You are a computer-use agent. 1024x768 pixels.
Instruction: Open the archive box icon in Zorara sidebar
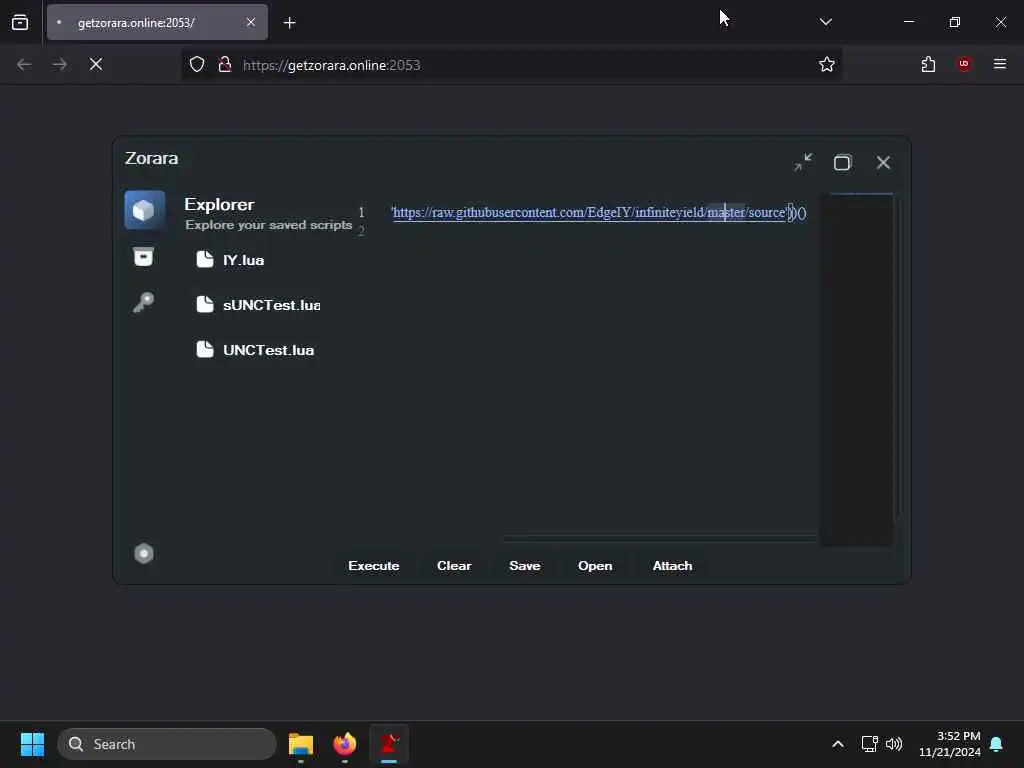pyautogui.click(x=143, y=257)
